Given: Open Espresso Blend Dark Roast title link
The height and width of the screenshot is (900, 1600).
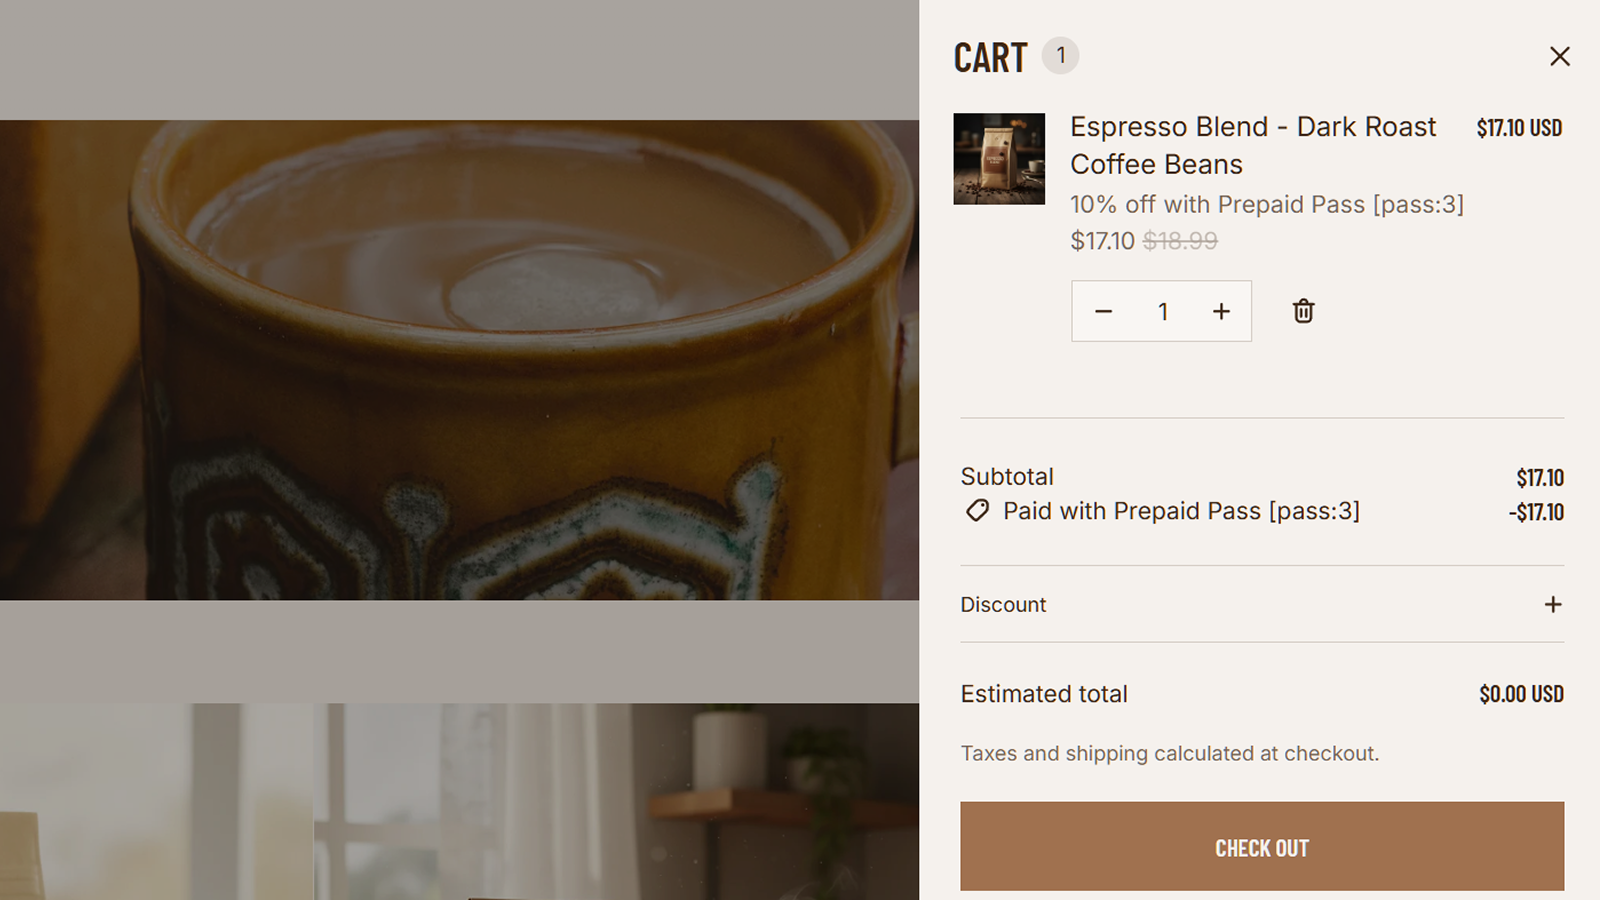Looking at the screenshot, I should pyautogui.click(x=1252, y=145).
